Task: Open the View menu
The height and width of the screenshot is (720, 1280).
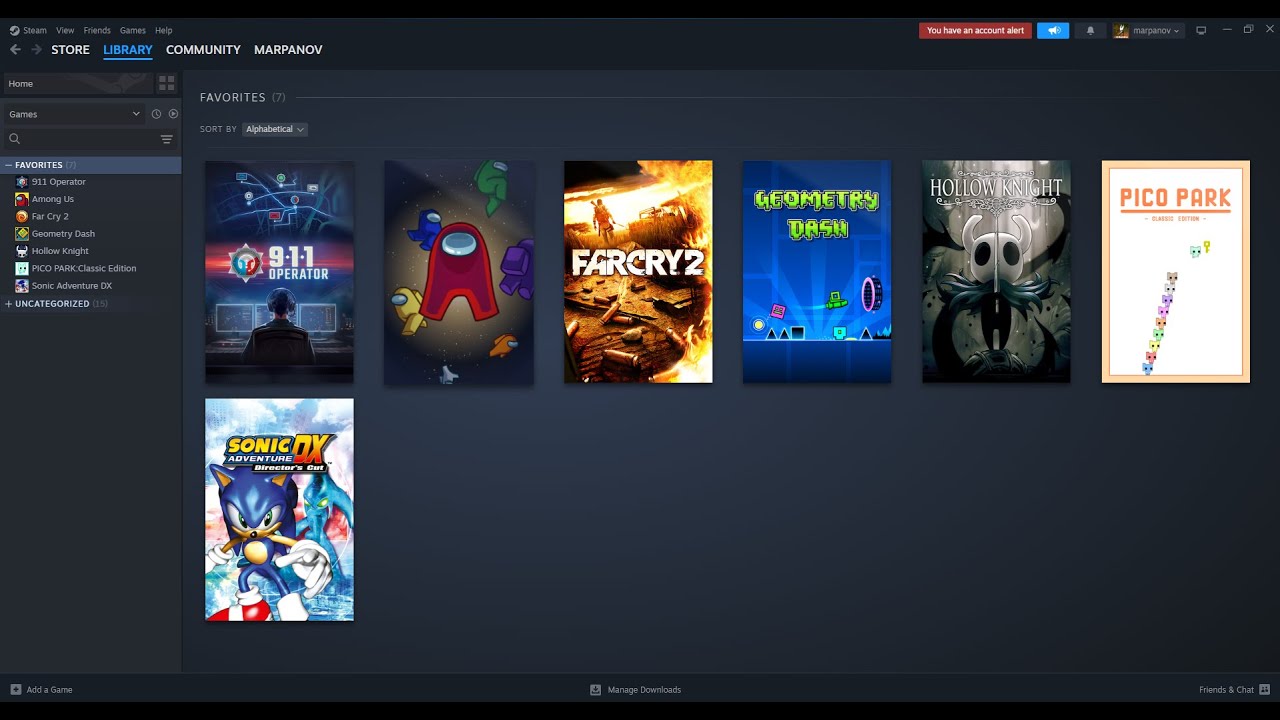Action: (65, 30)
